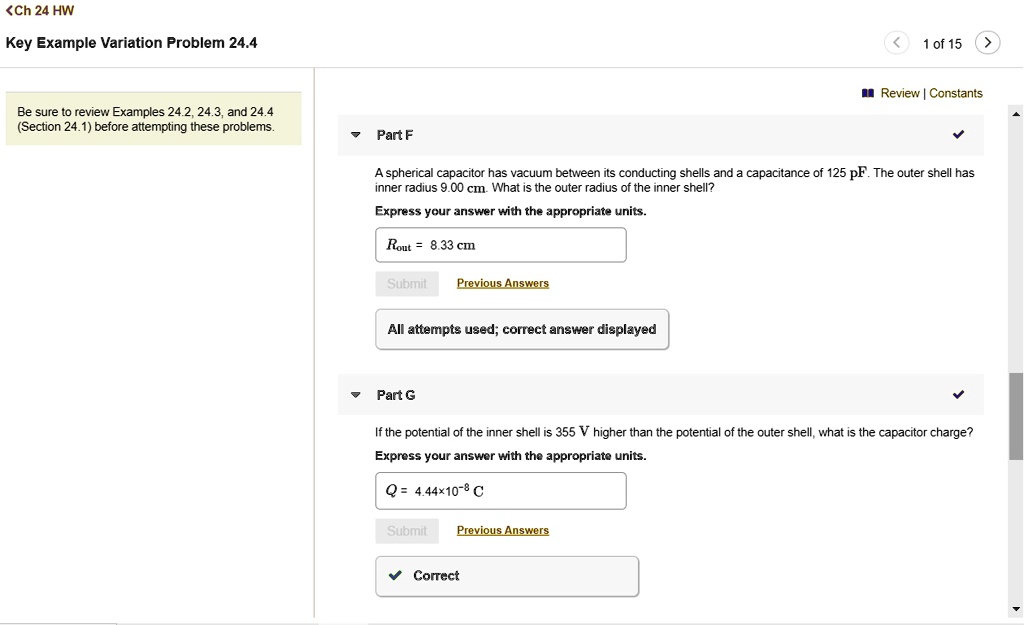Image resolution: width=1024 pixels, height=625 pixels.
Task: Click the checkmark on Part F header
Action: 958,132
